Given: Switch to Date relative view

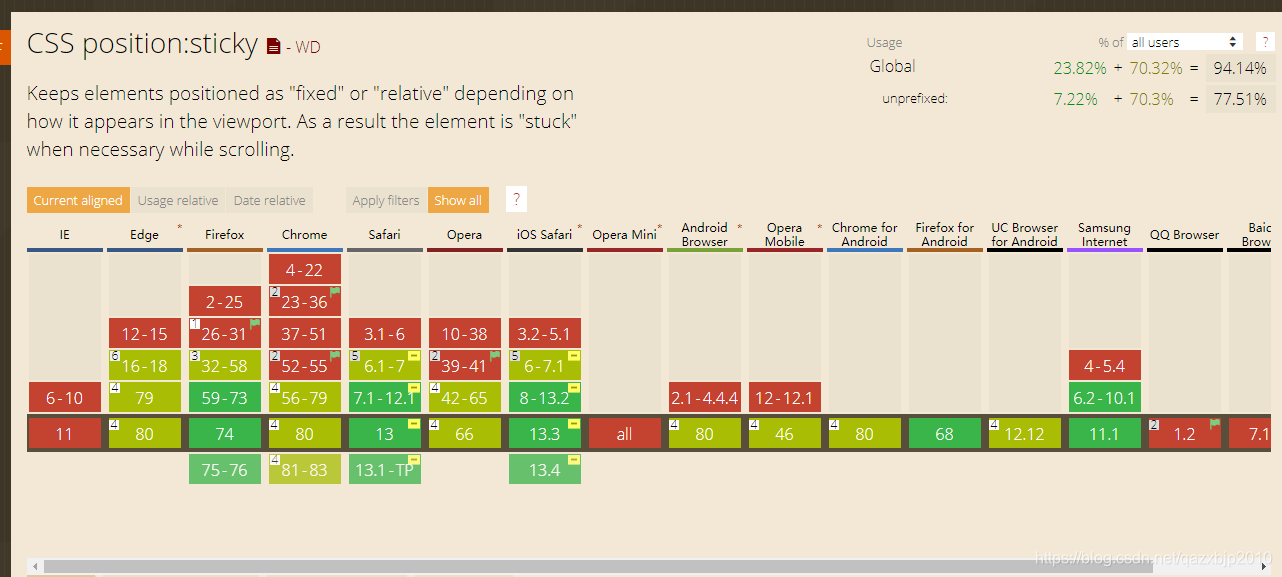Looking at the screenshot, I should pyautogui.click(x=270, y=200).
